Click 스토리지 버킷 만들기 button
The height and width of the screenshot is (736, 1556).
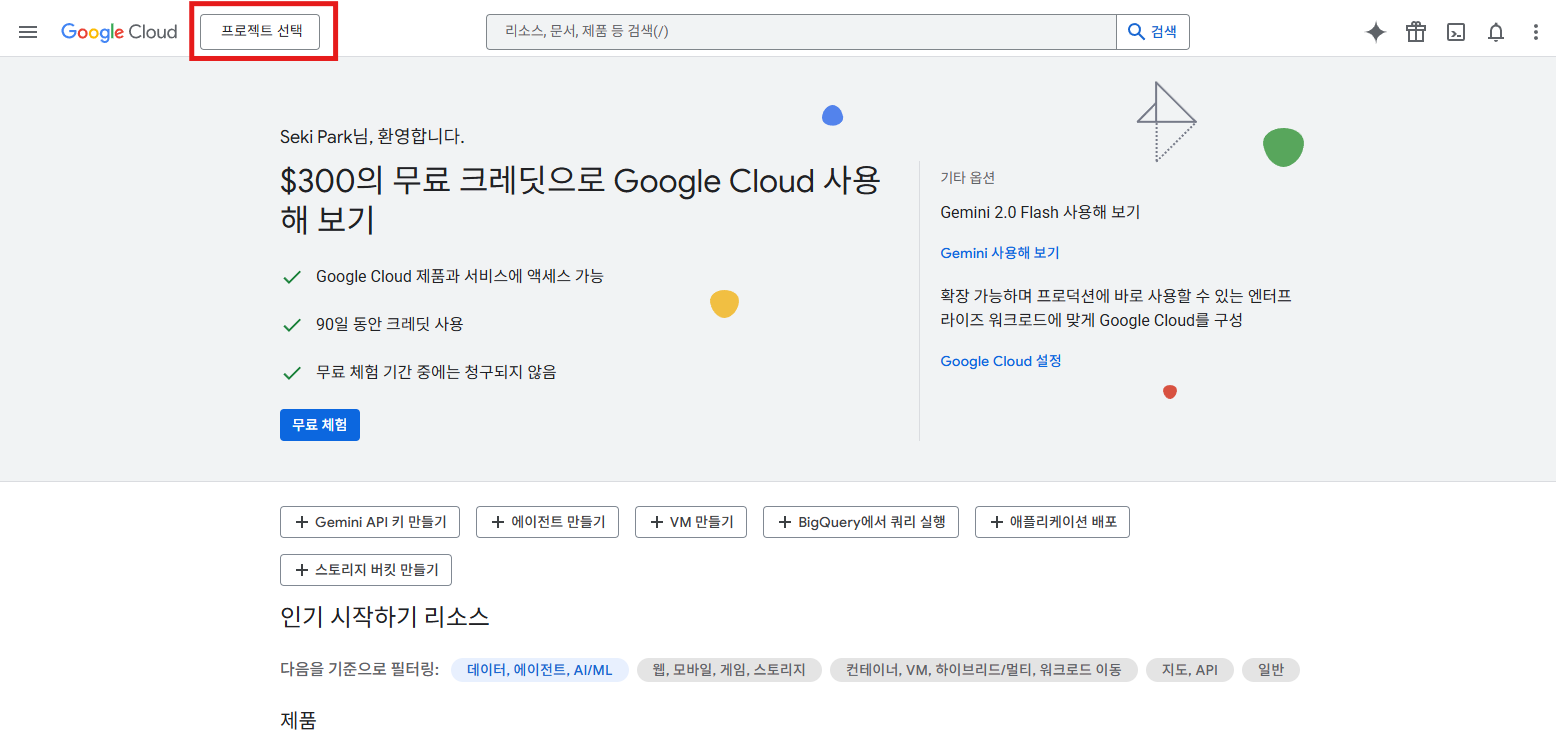click(x=366, y=570)
